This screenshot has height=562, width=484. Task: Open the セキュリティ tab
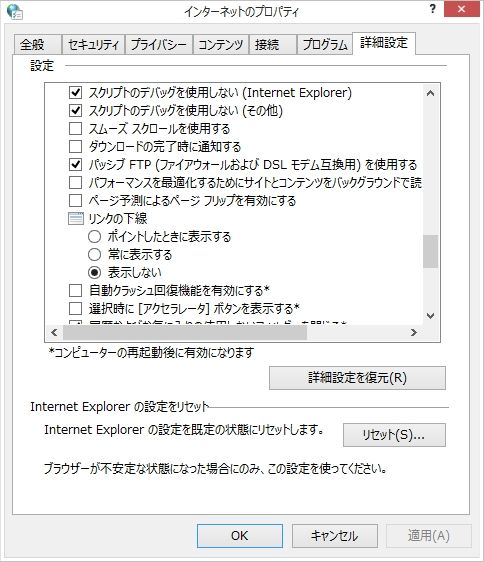(x=93, y=45)
